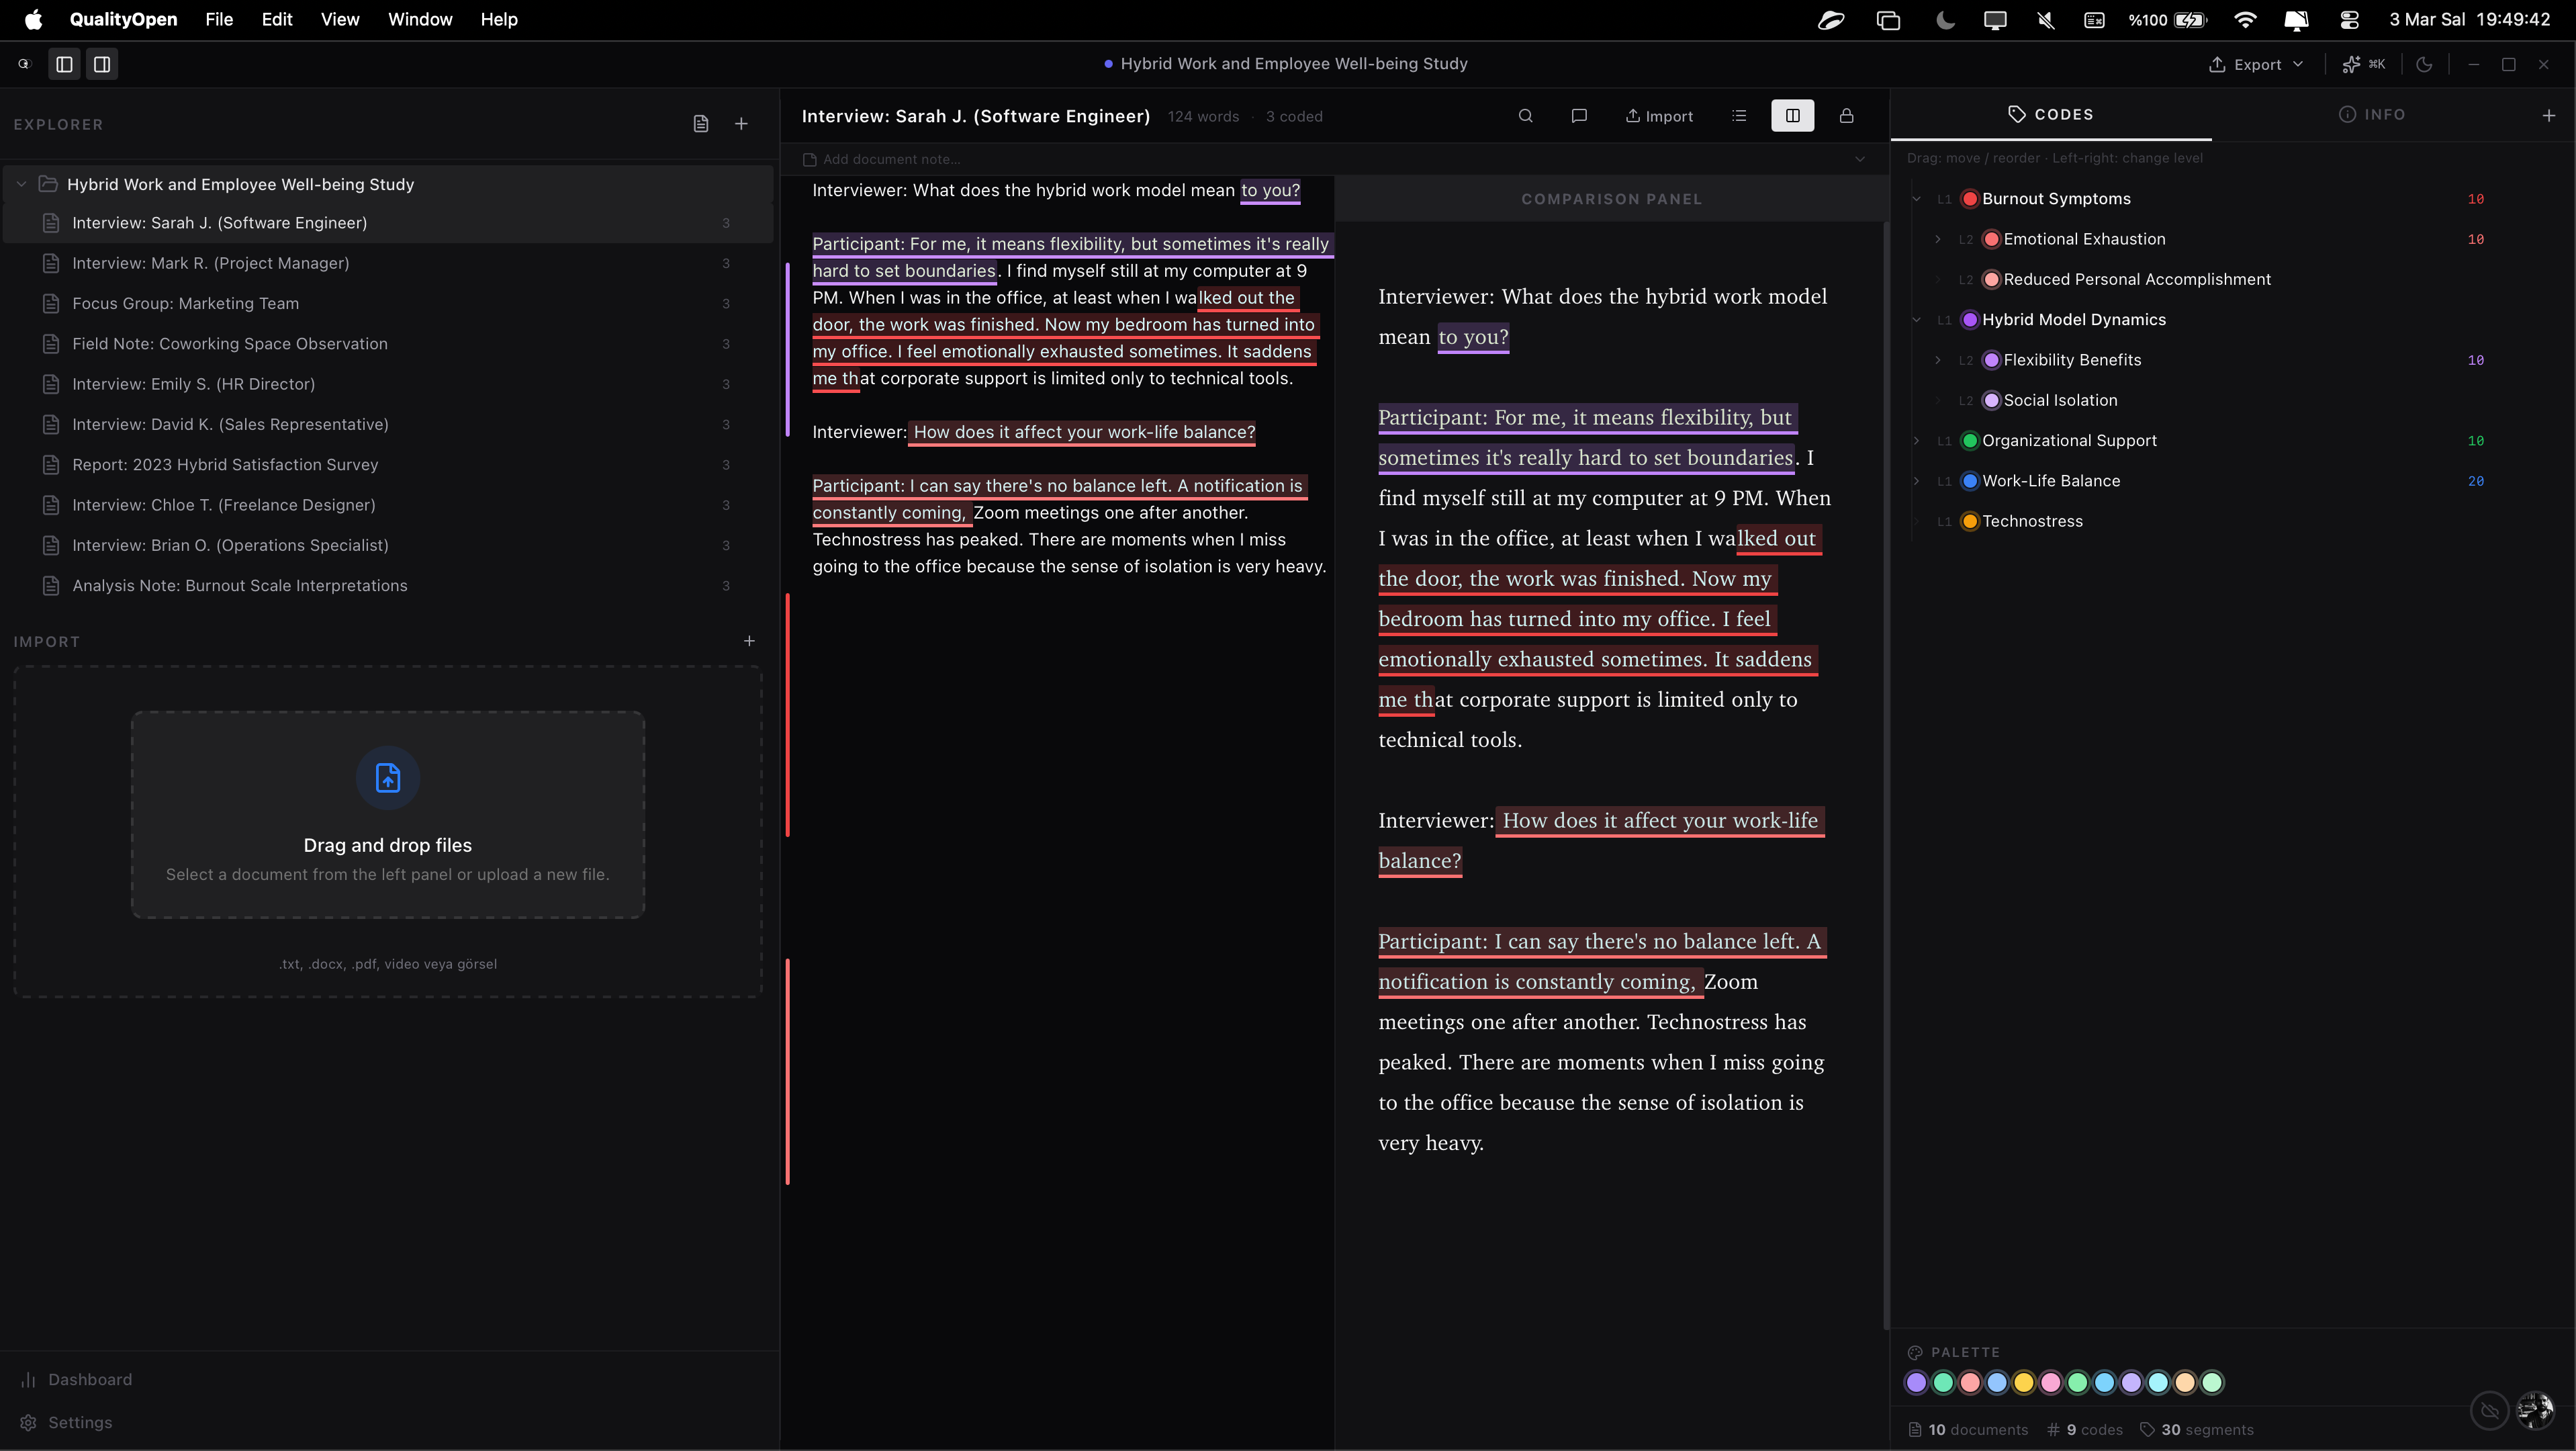Image resolution: width=2576 pixels, height=1451 pixels.
Task: Open the comment note icon
Action: (1579, 116)
